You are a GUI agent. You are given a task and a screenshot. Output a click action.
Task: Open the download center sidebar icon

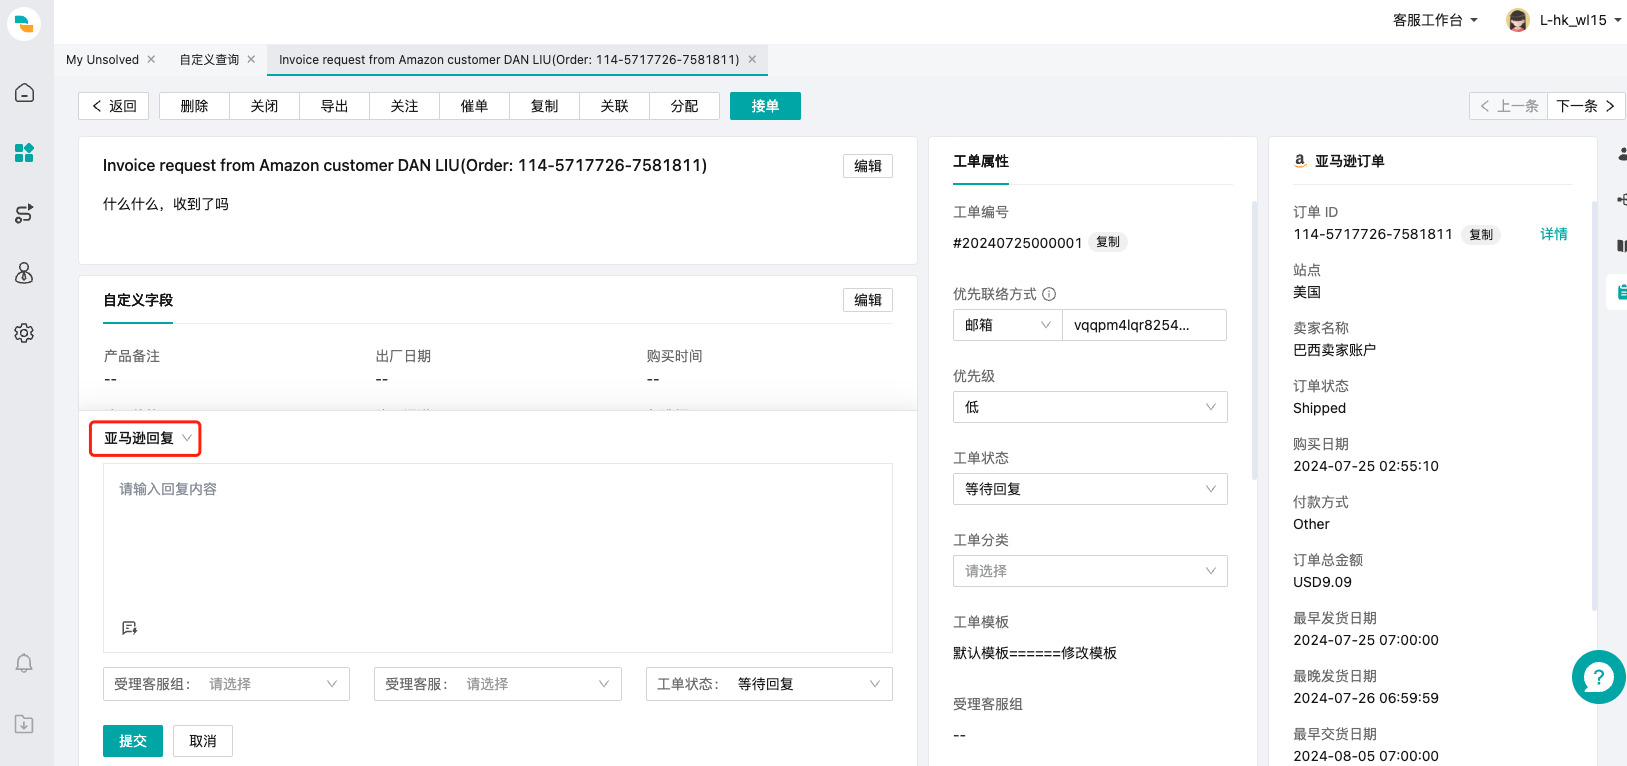click(x=24, y=724)
